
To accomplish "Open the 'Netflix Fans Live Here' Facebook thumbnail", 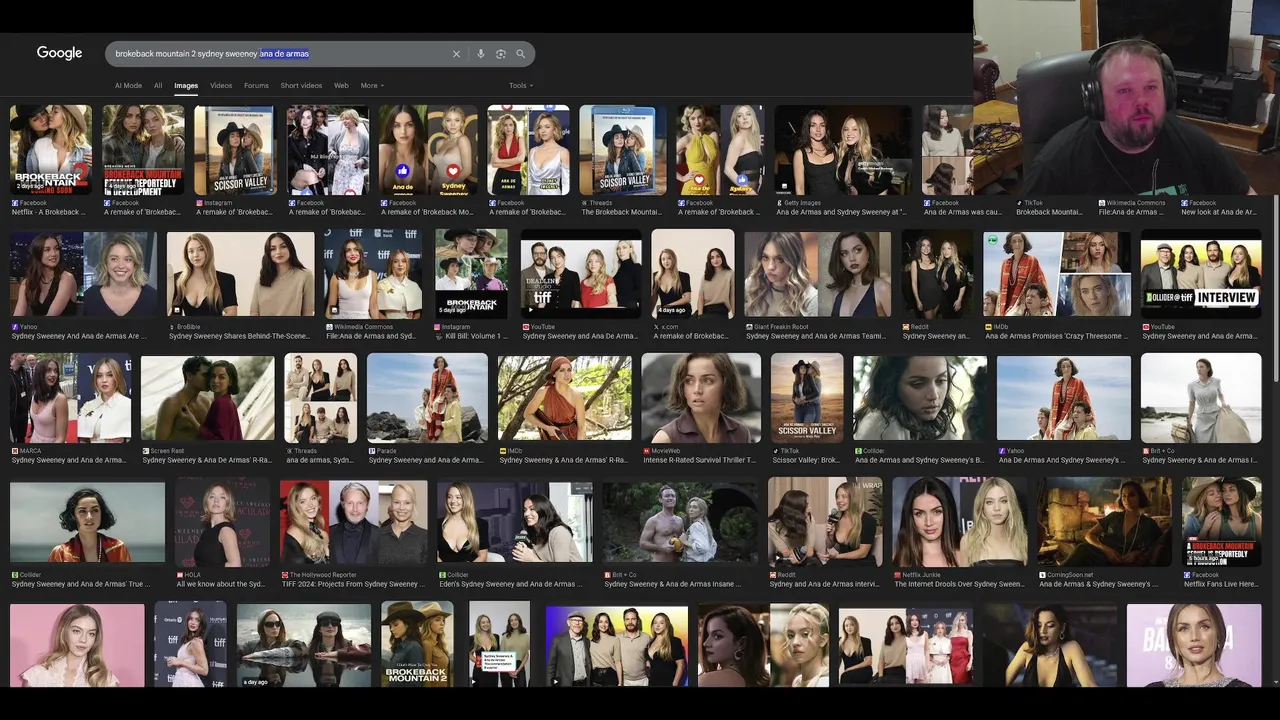I will pyautogui.click(x=1222, y=521).
